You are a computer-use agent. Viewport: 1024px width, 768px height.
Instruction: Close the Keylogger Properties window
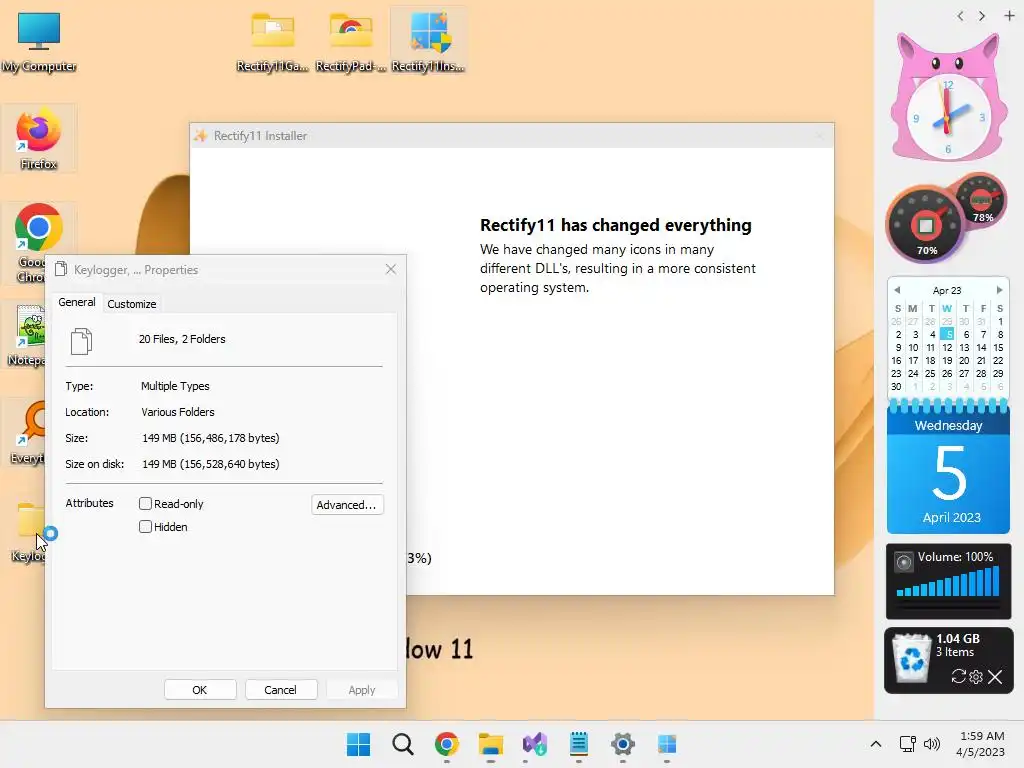pos(391,269)
